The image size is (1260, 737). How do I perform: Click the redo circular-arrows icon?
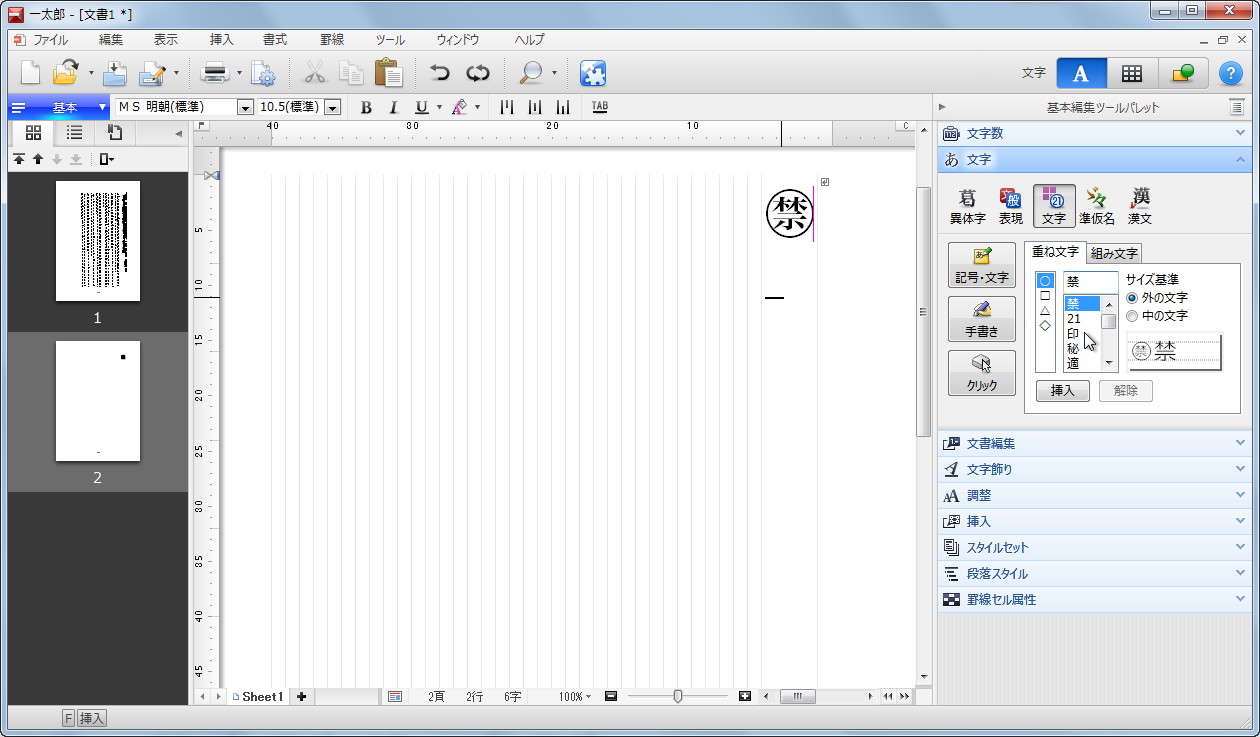click(478, 73)
